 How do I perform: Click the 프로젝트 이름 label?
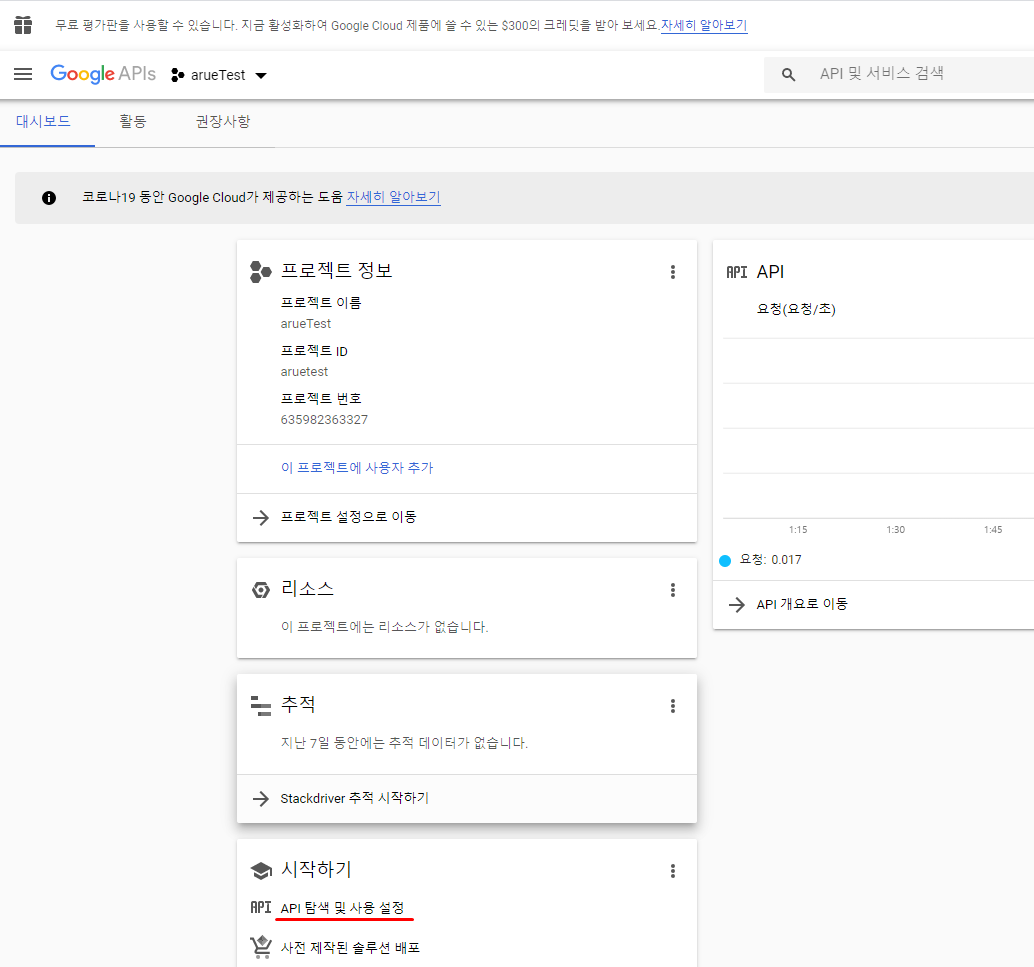coord(321,303)
